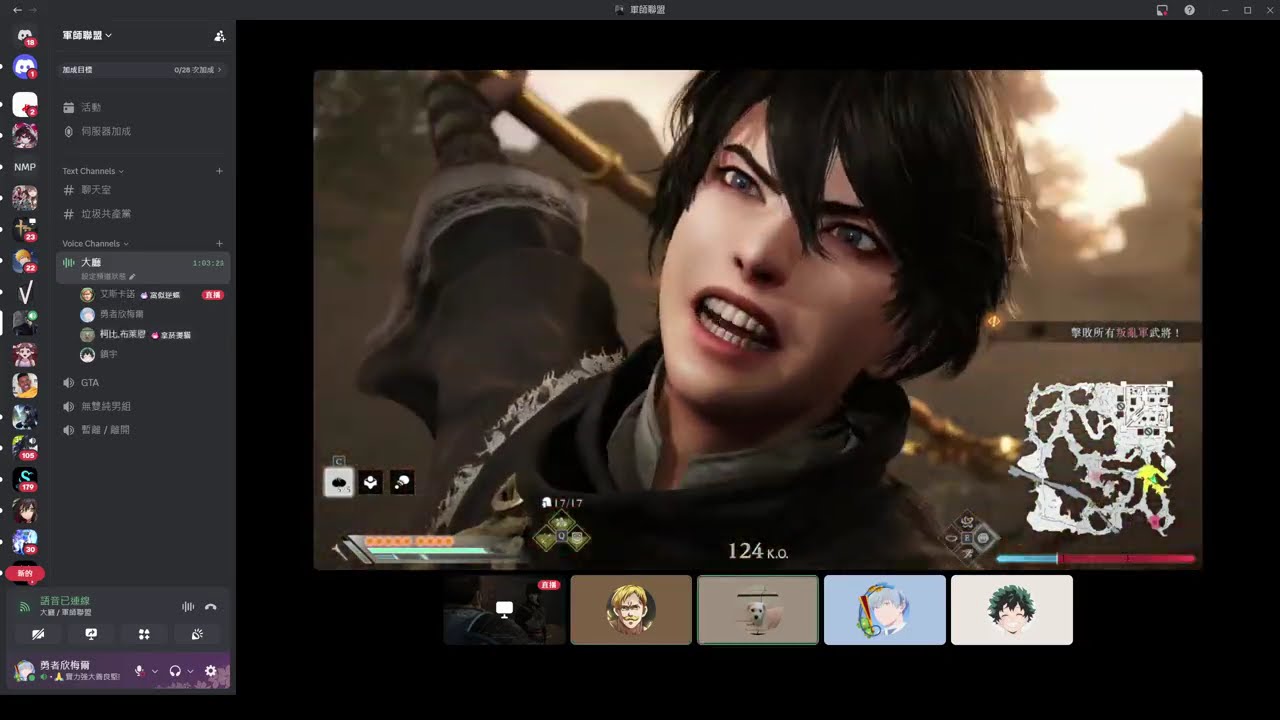Disconnect from voice with hang-up icon
Image resolution: width=1280 pixels, height=720 pixels.
210,606
